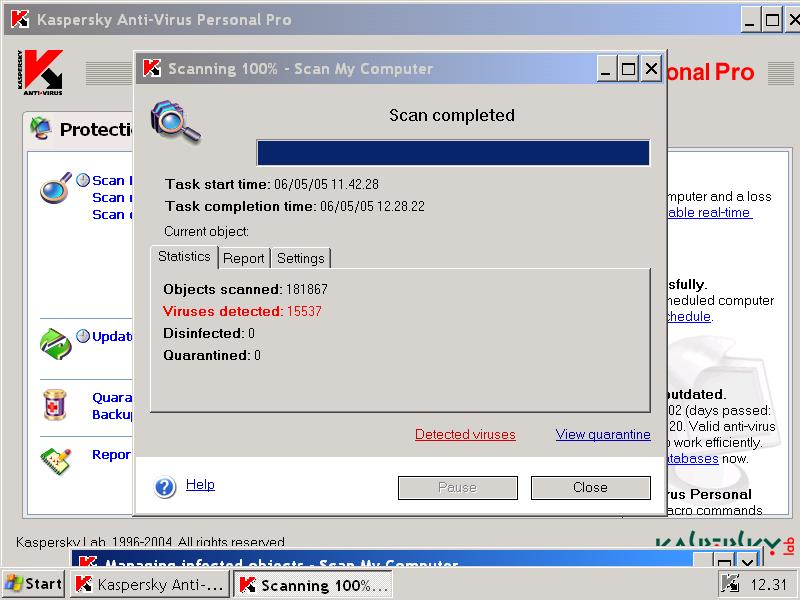This screenshot has height=600, width=800.
Task: Click 'Disinfected: 0' text
Action: (x=209, y=333)
